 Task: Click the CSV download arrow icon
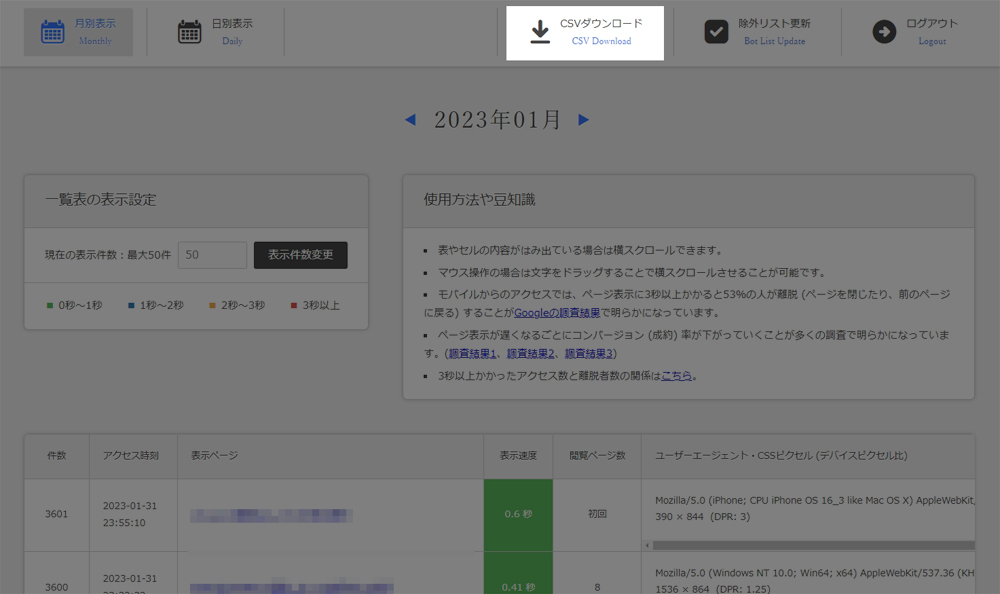(540, 32)
